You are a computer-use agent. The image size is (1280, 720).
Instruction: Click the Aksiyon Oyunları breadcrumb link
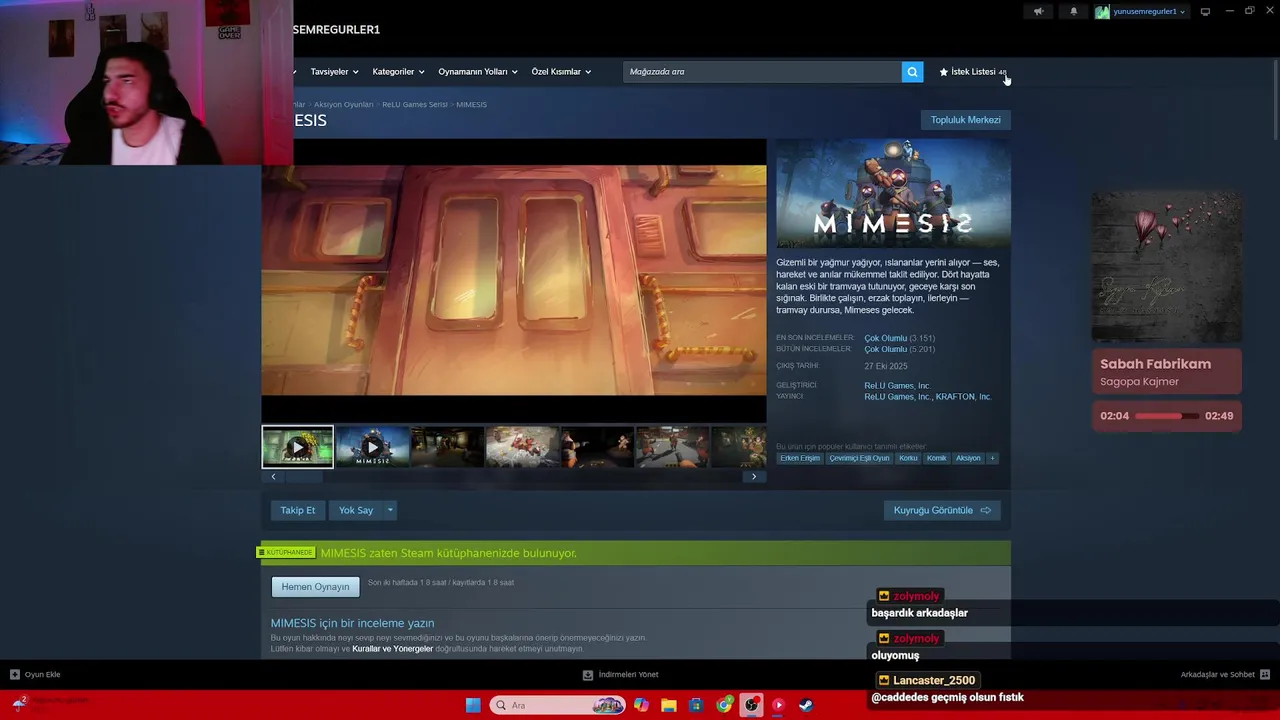(x=343, y=105)
